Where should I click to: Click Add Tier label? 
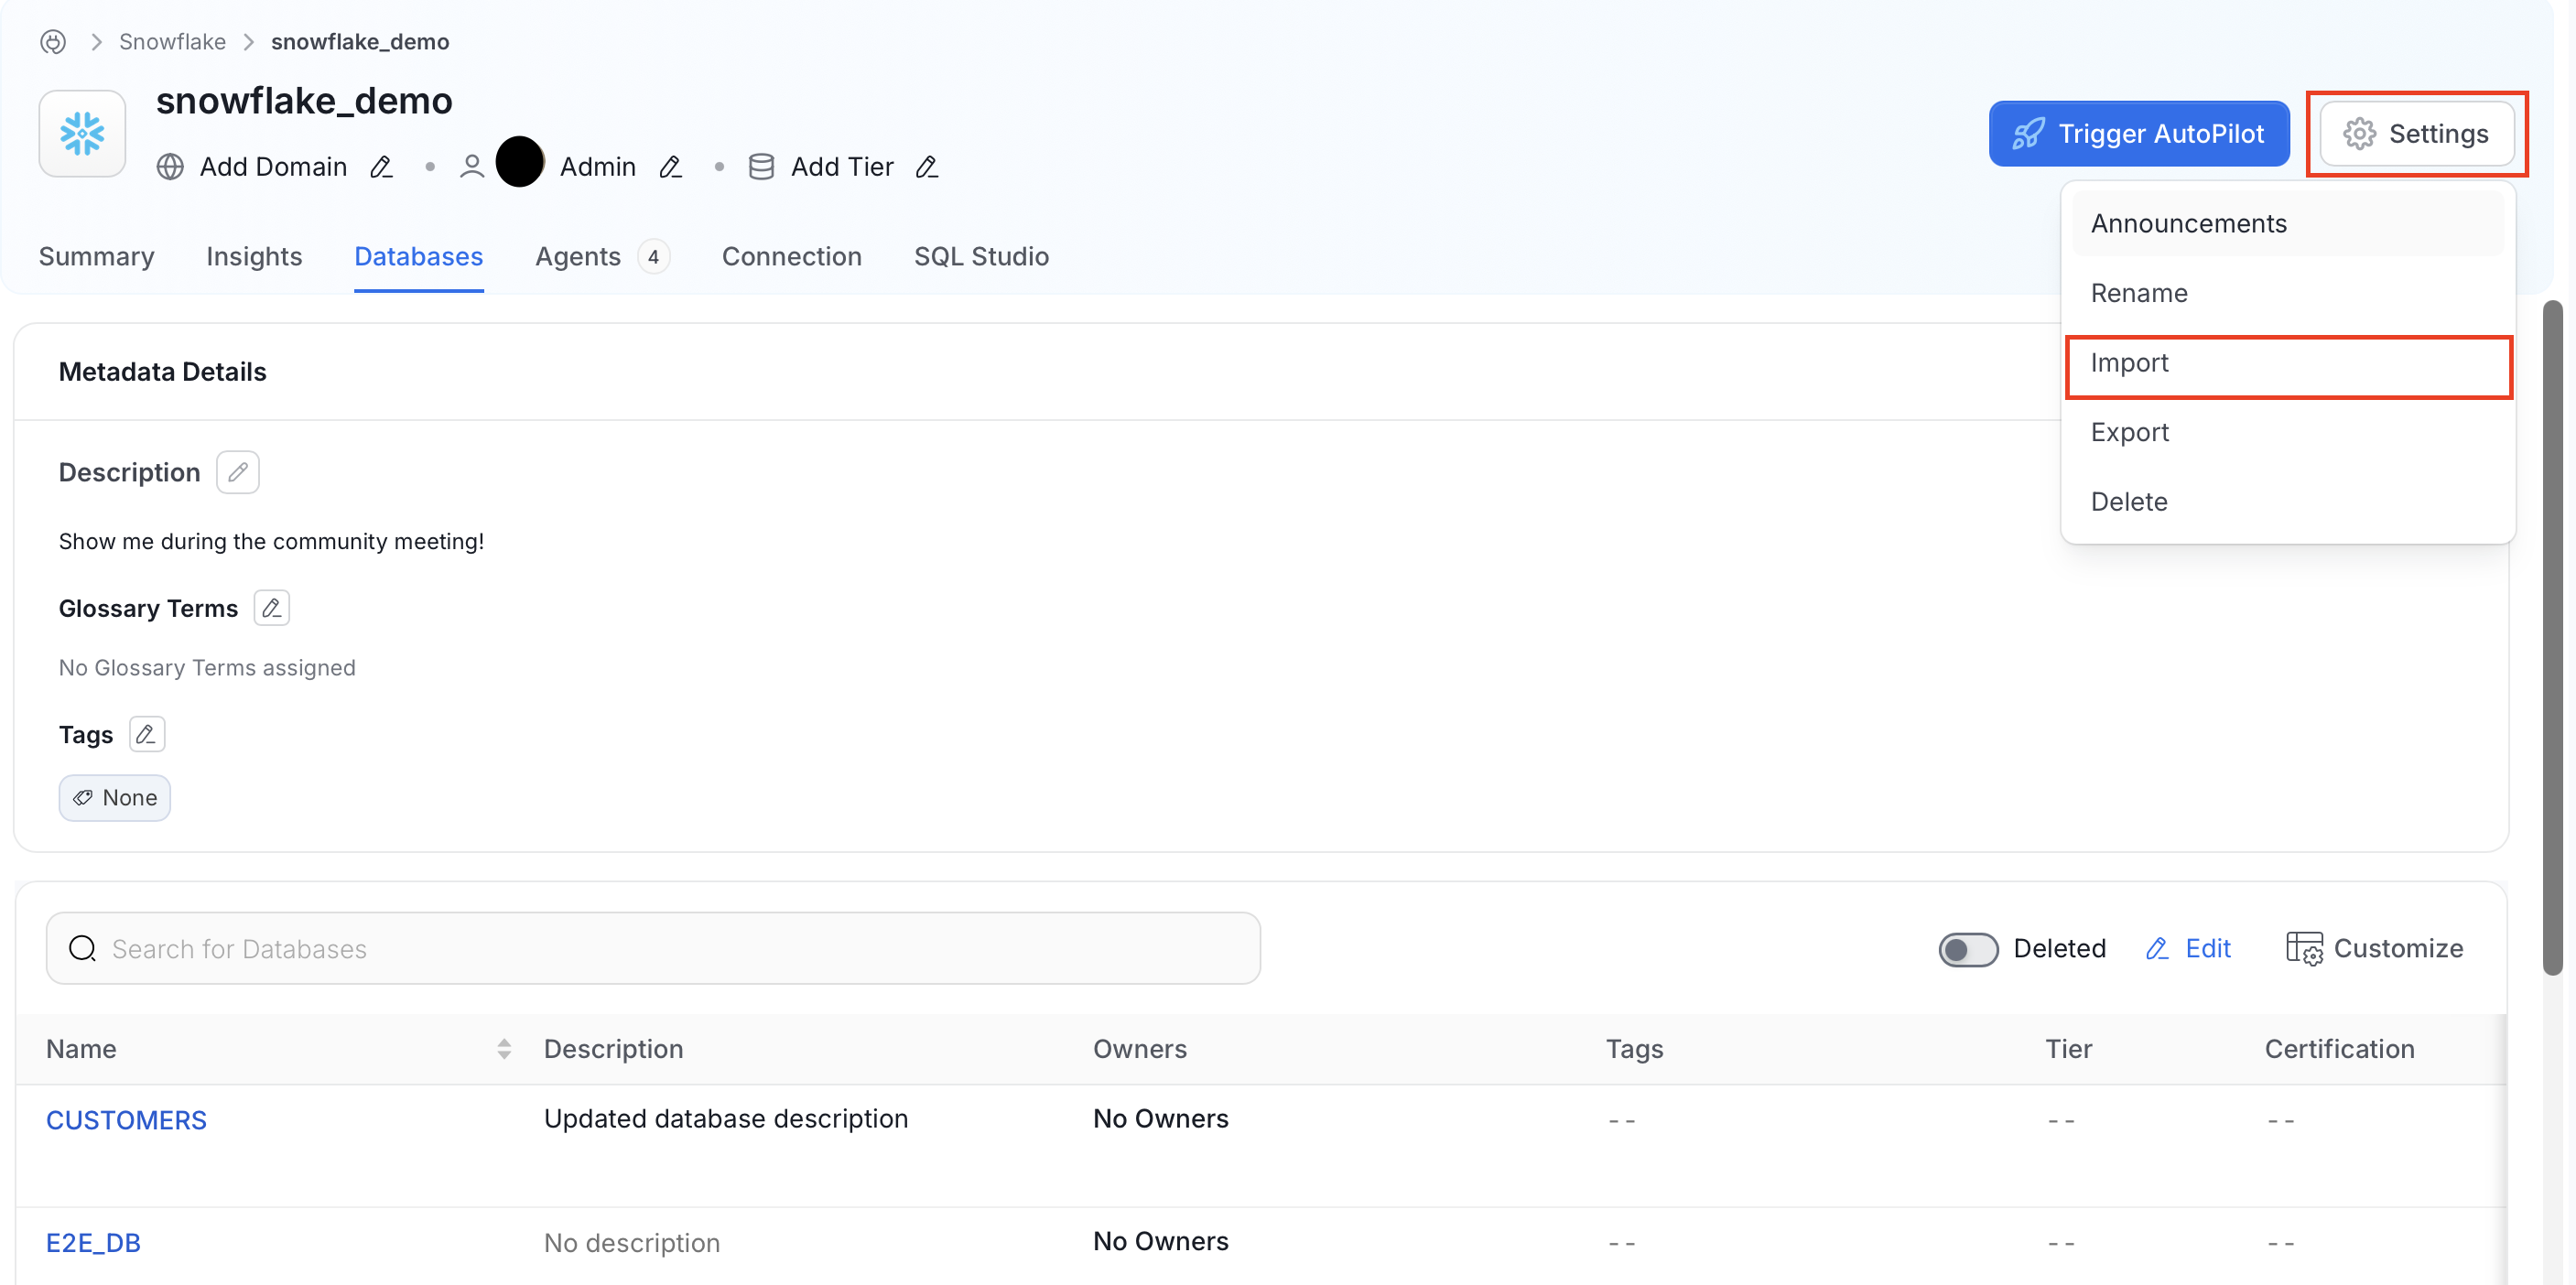point(842,167)
